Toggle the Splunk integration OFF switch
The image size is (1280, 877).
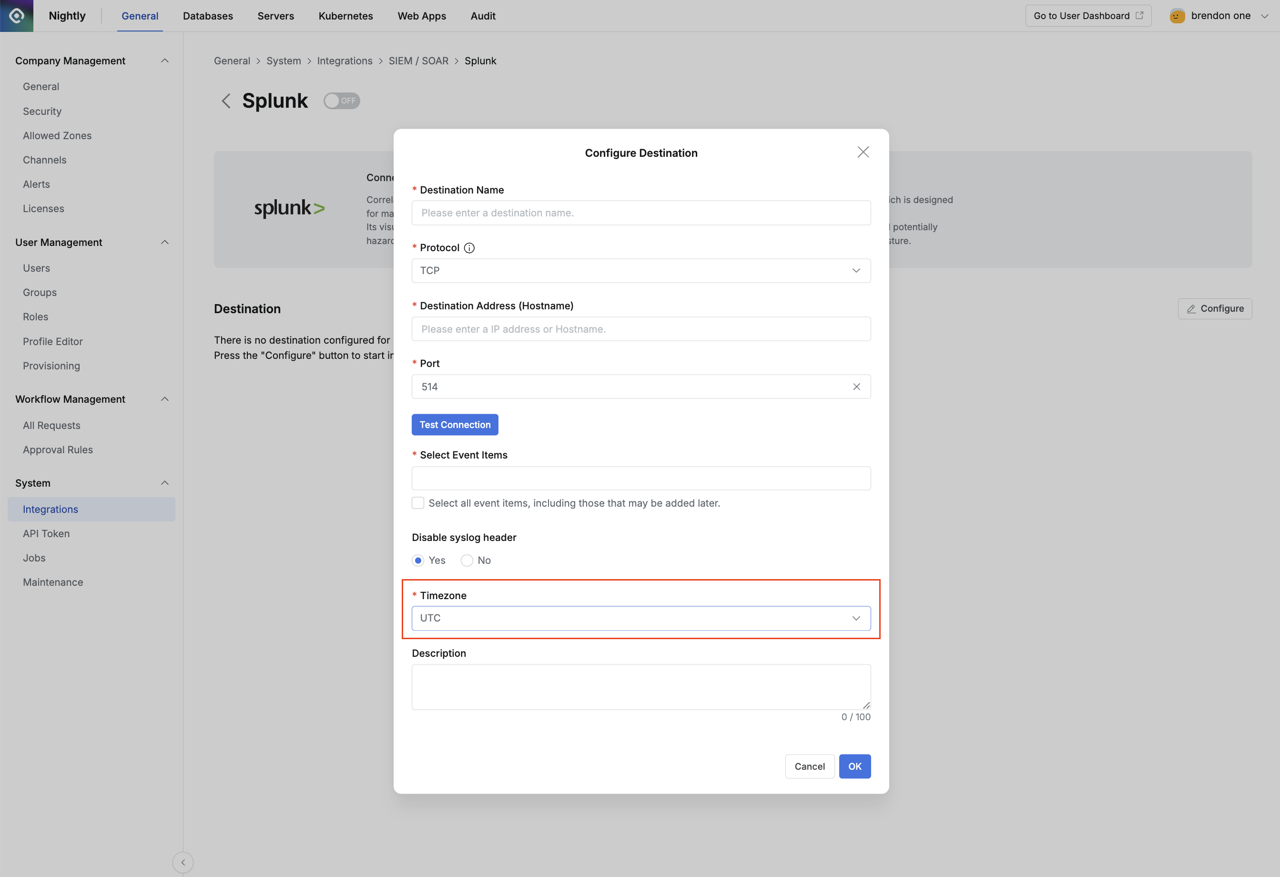point(341,101)
